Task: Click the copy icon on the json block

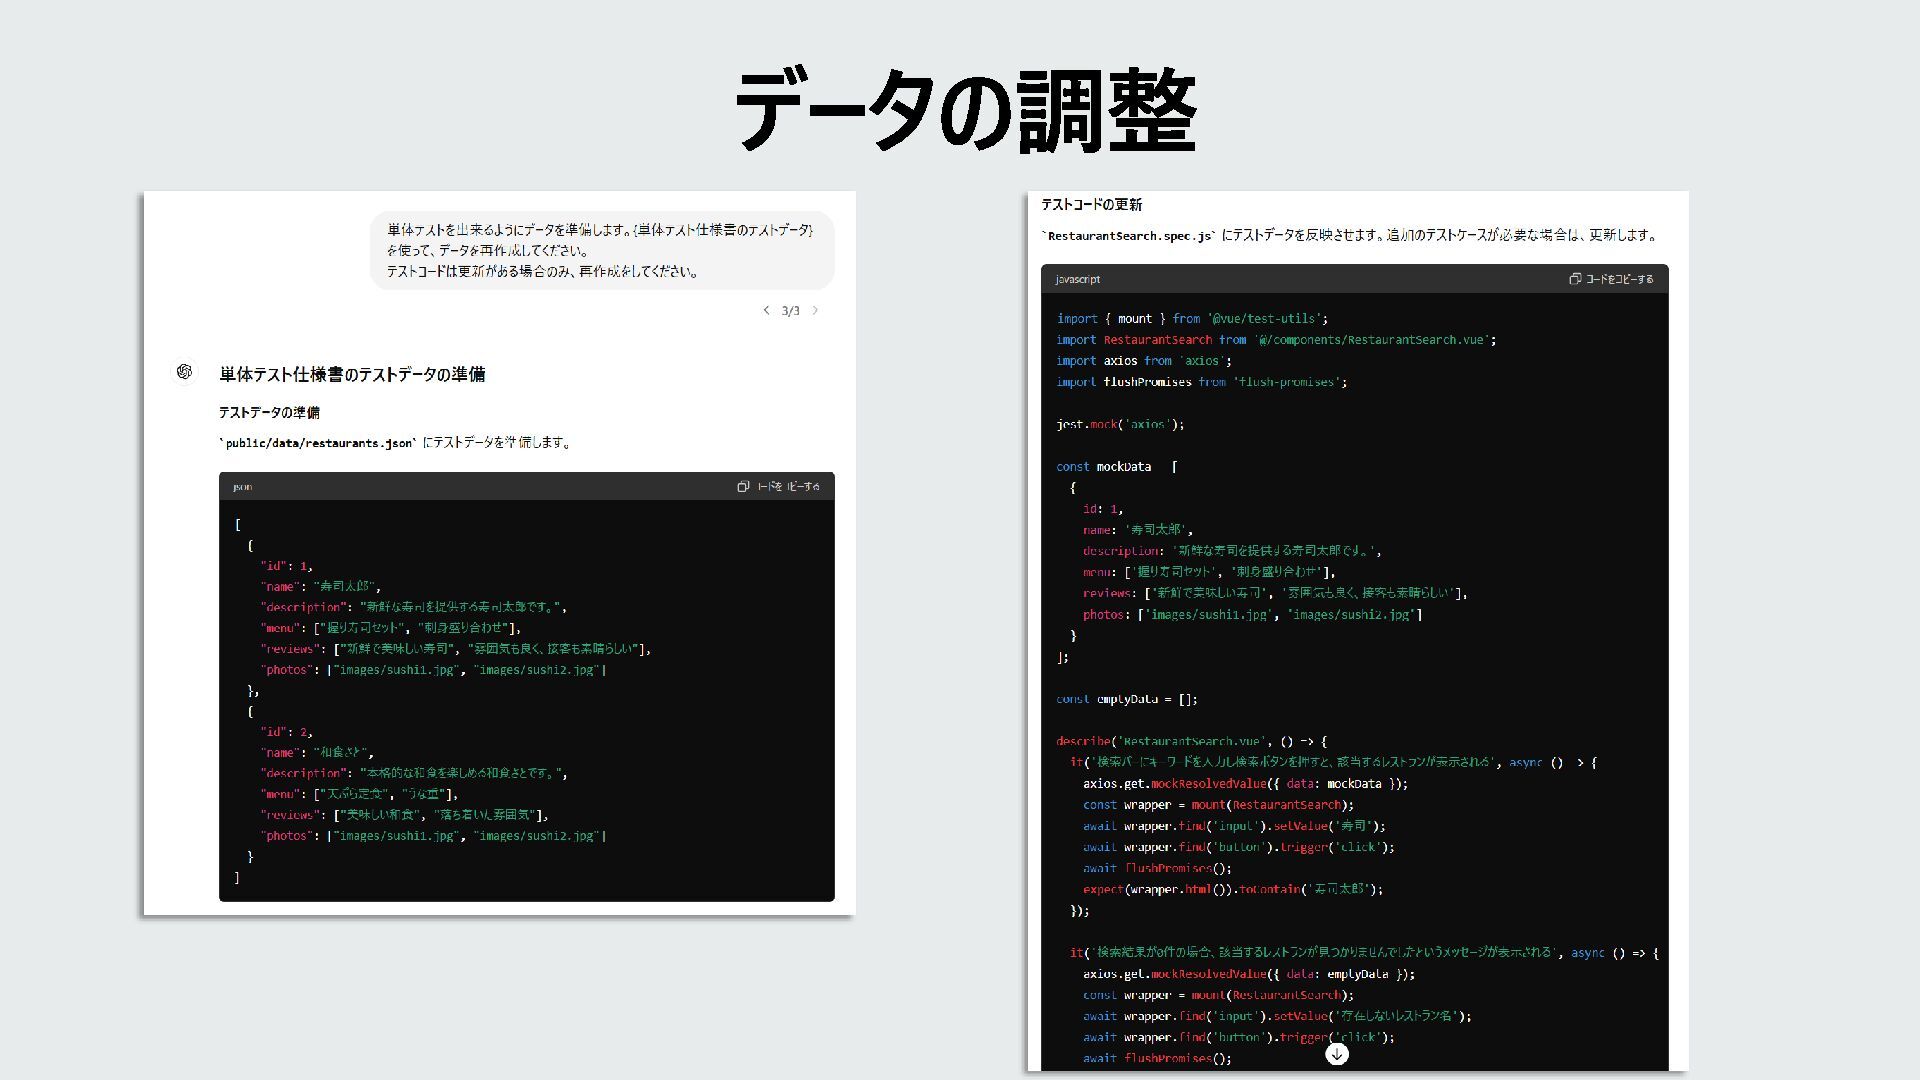Action: pos(743,487)
